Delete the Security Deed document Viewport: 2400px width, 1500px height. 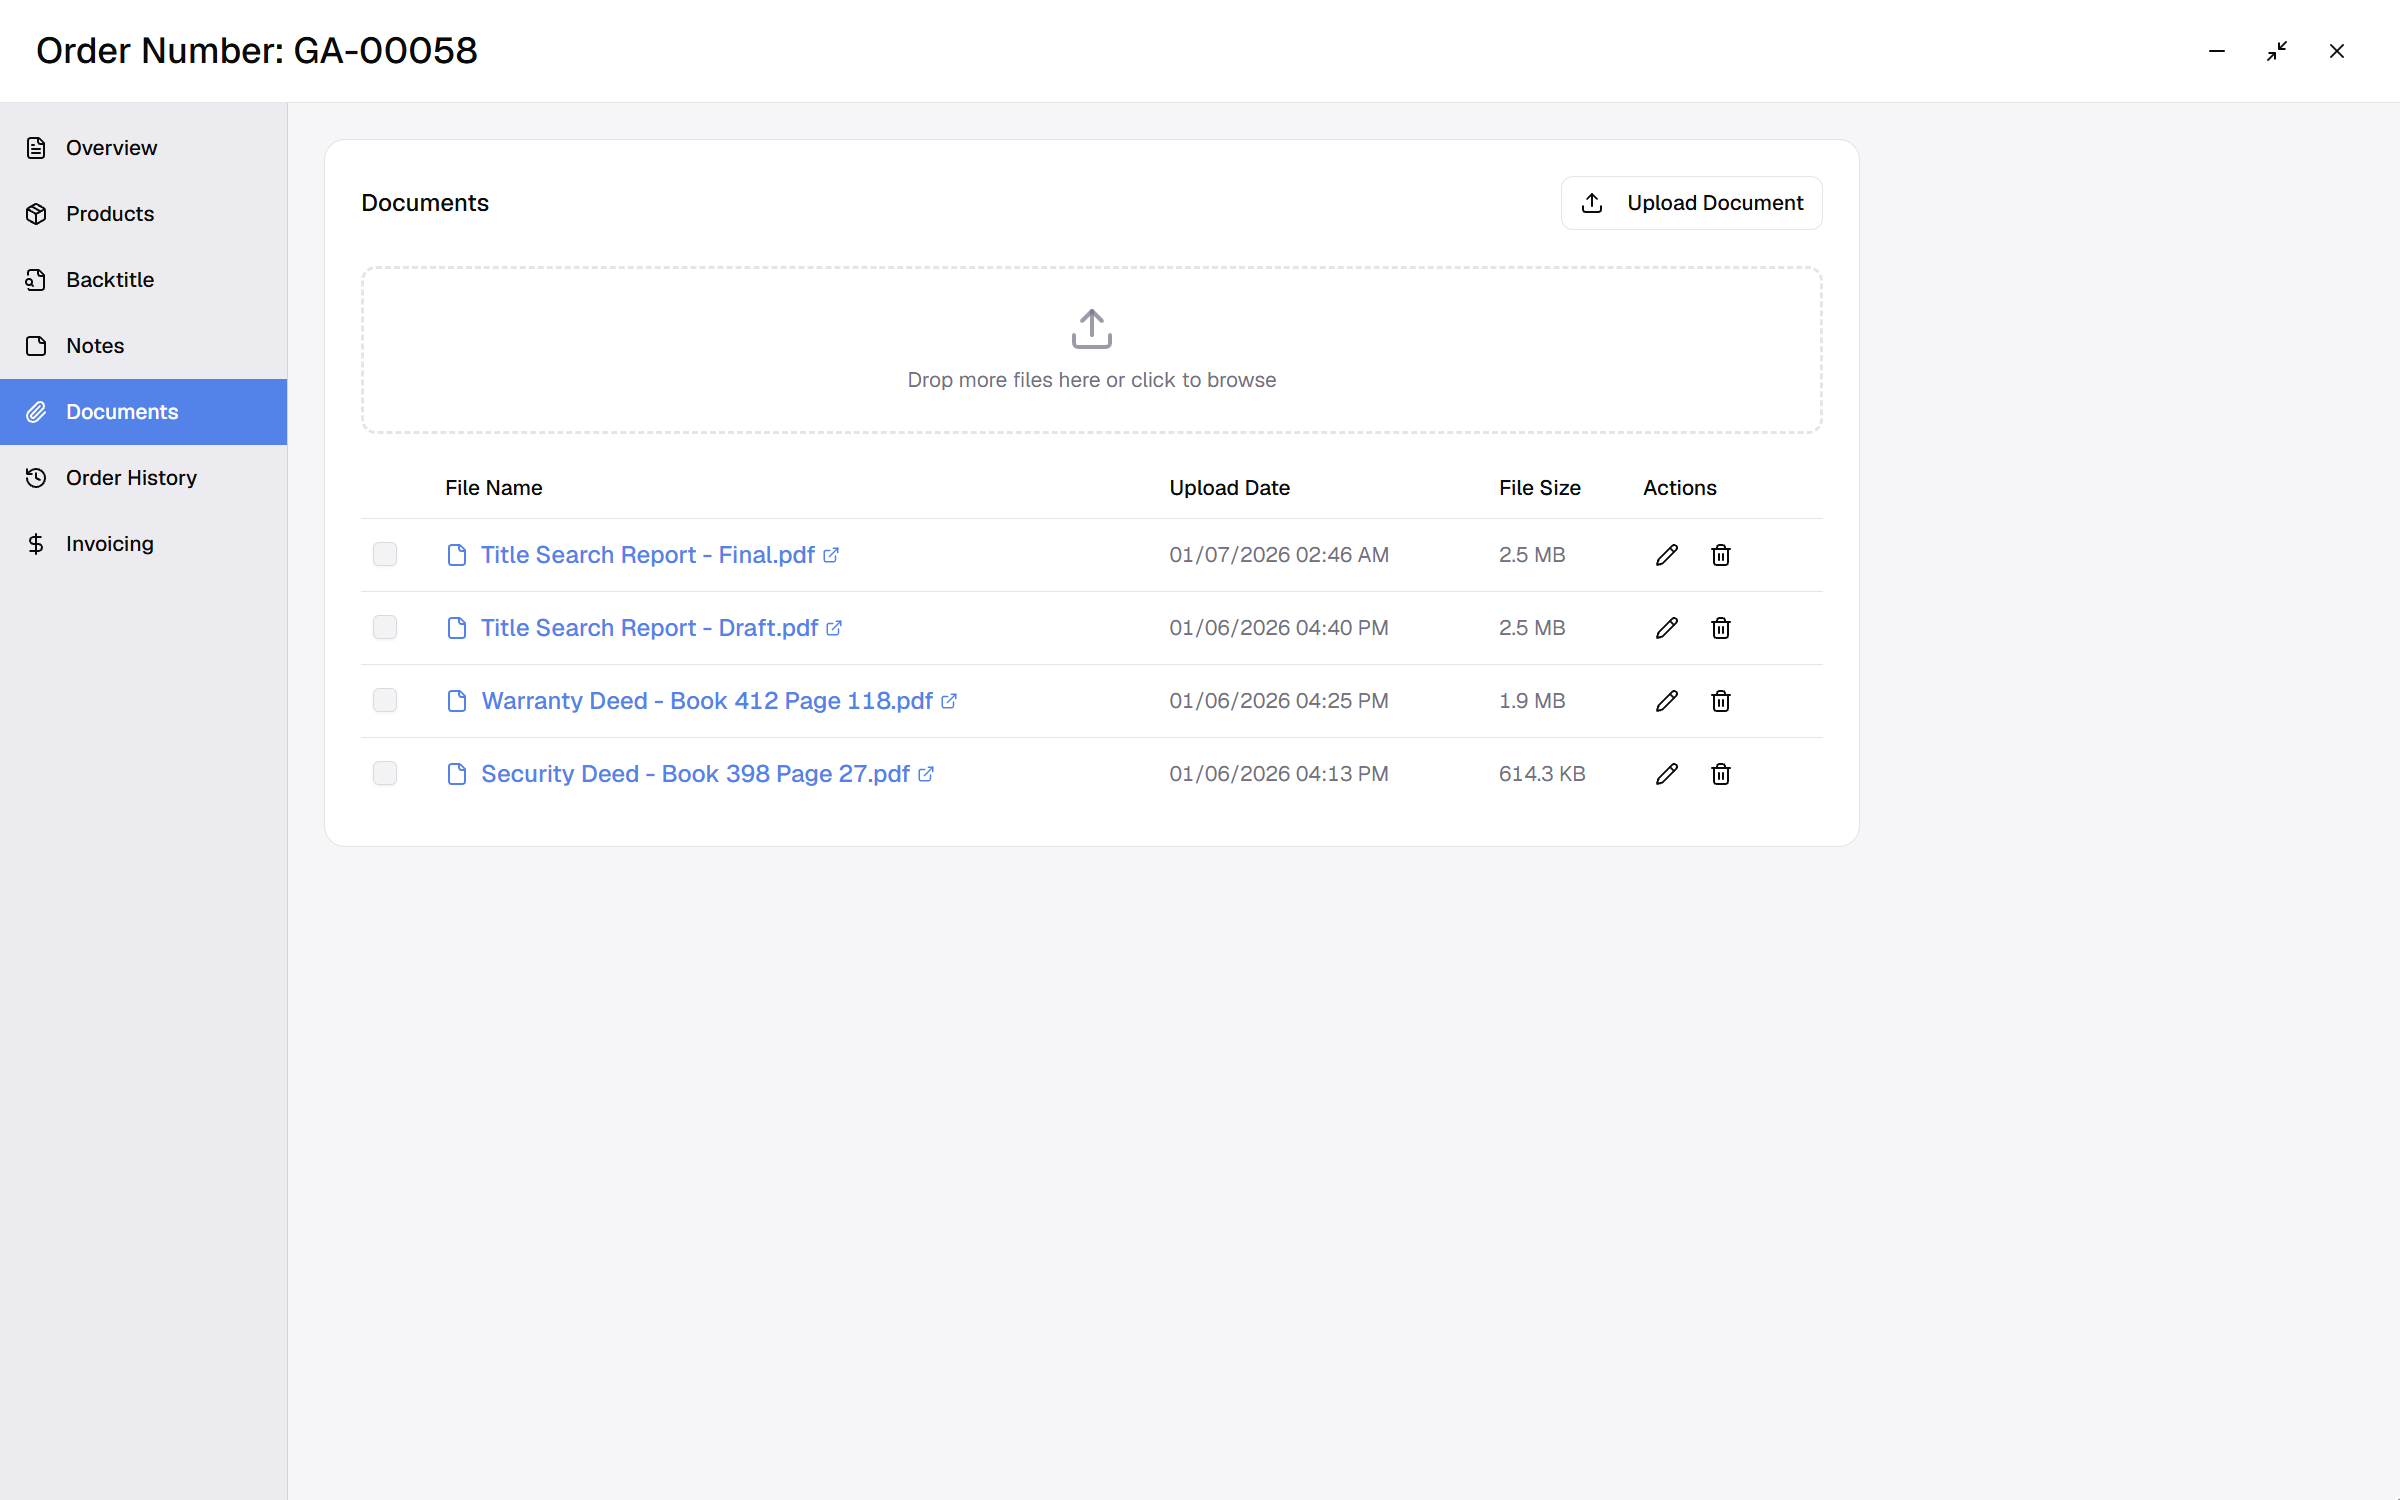[1720, 774]
